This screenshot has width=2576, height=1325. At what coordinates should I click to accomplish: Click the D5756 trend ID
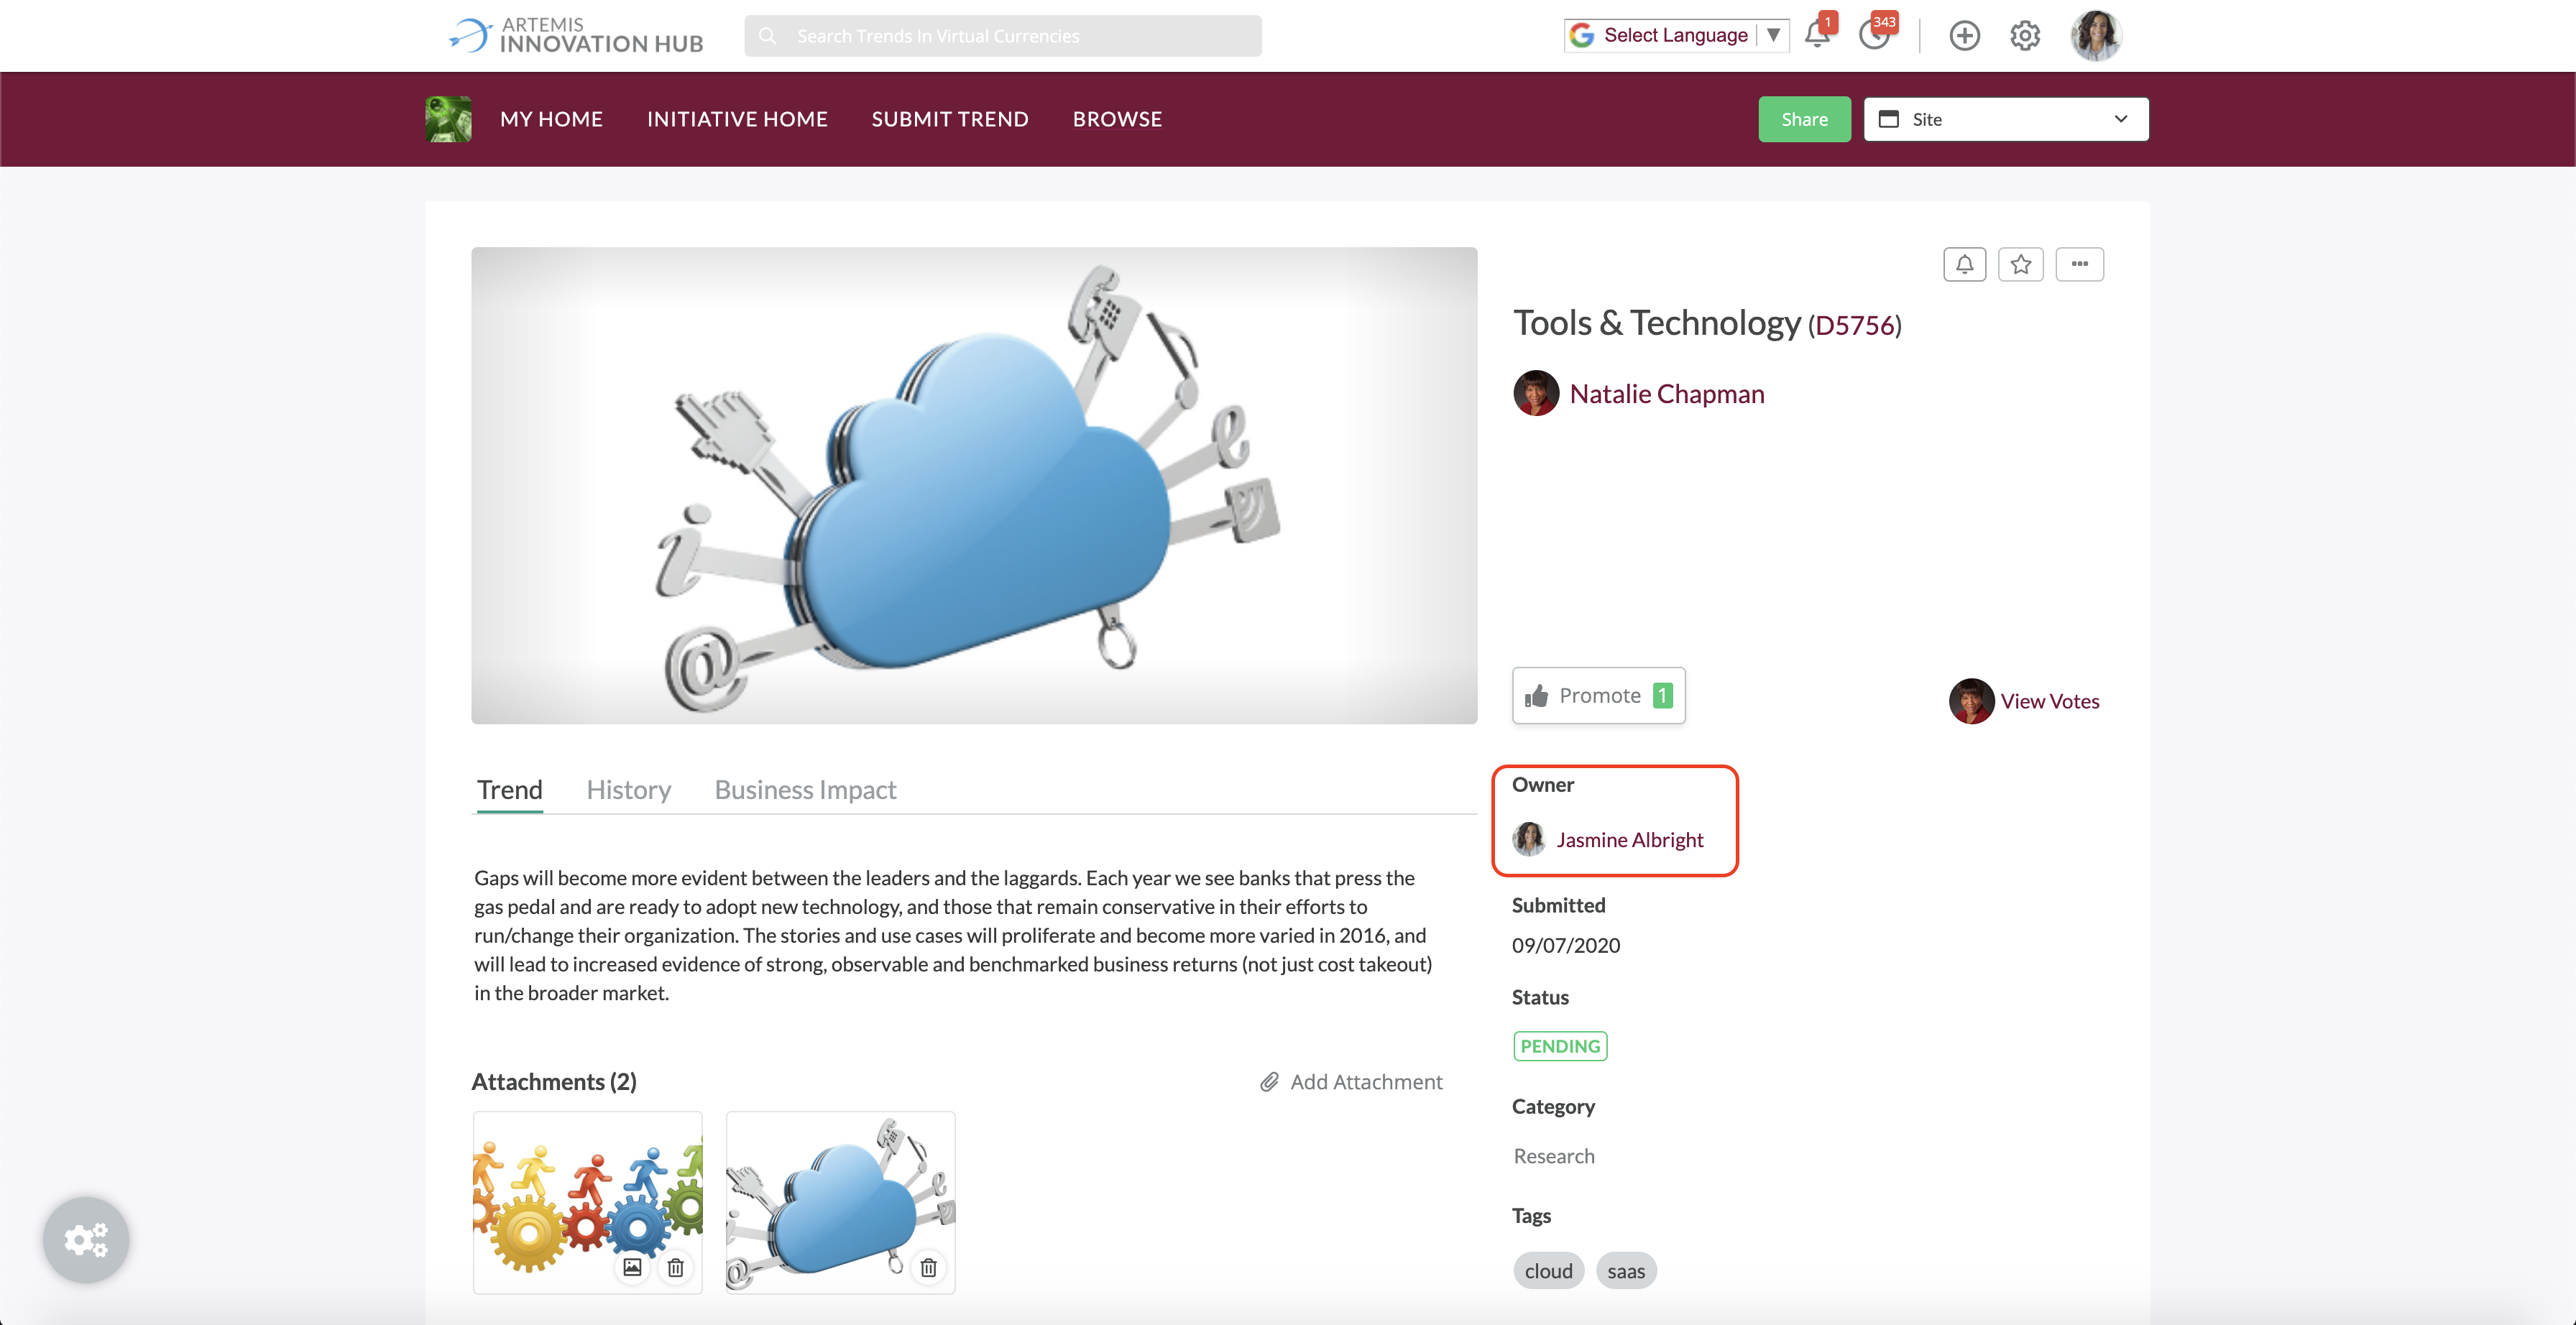1855,325
